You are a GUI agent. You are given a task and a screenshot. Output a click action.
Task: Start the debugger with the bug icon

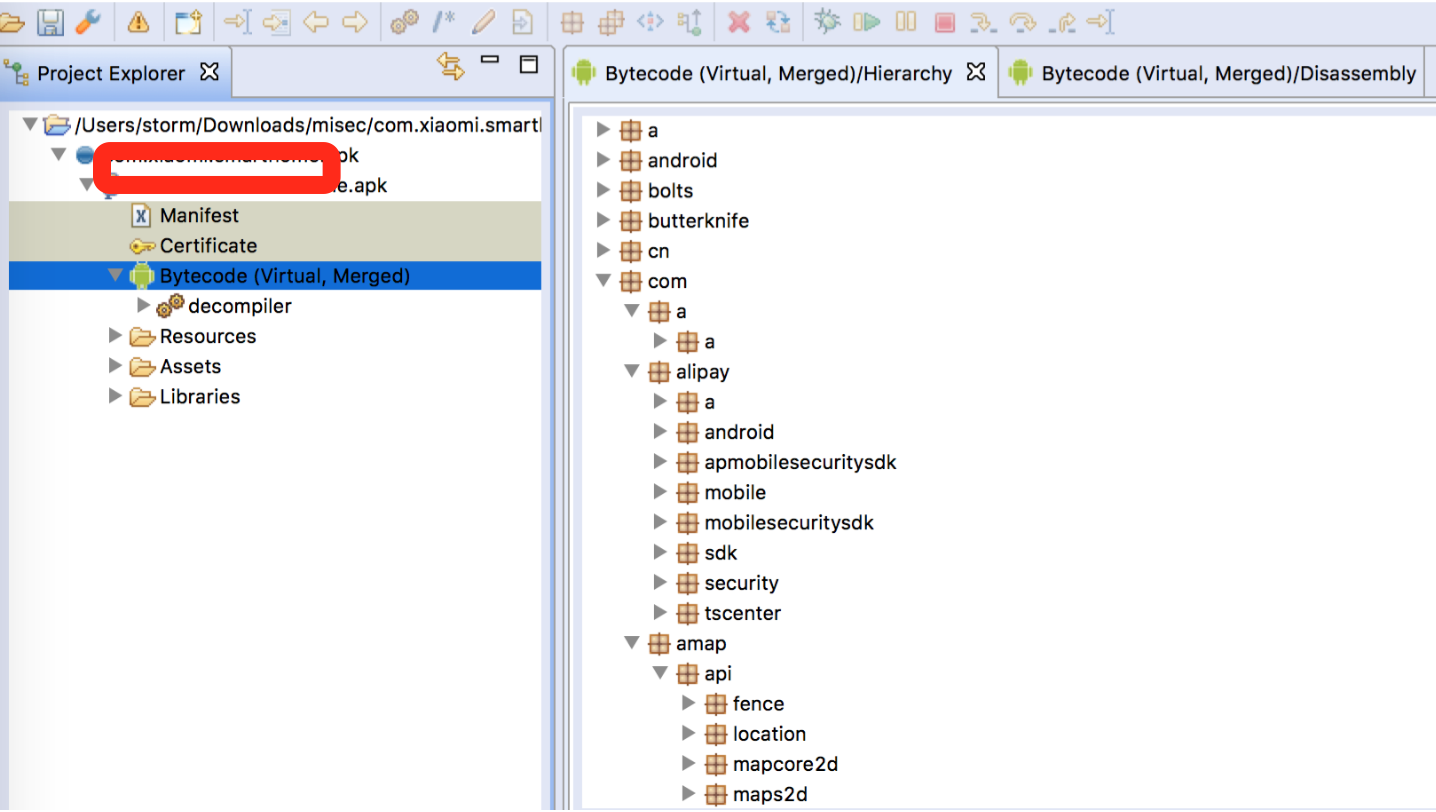[827, 21]
